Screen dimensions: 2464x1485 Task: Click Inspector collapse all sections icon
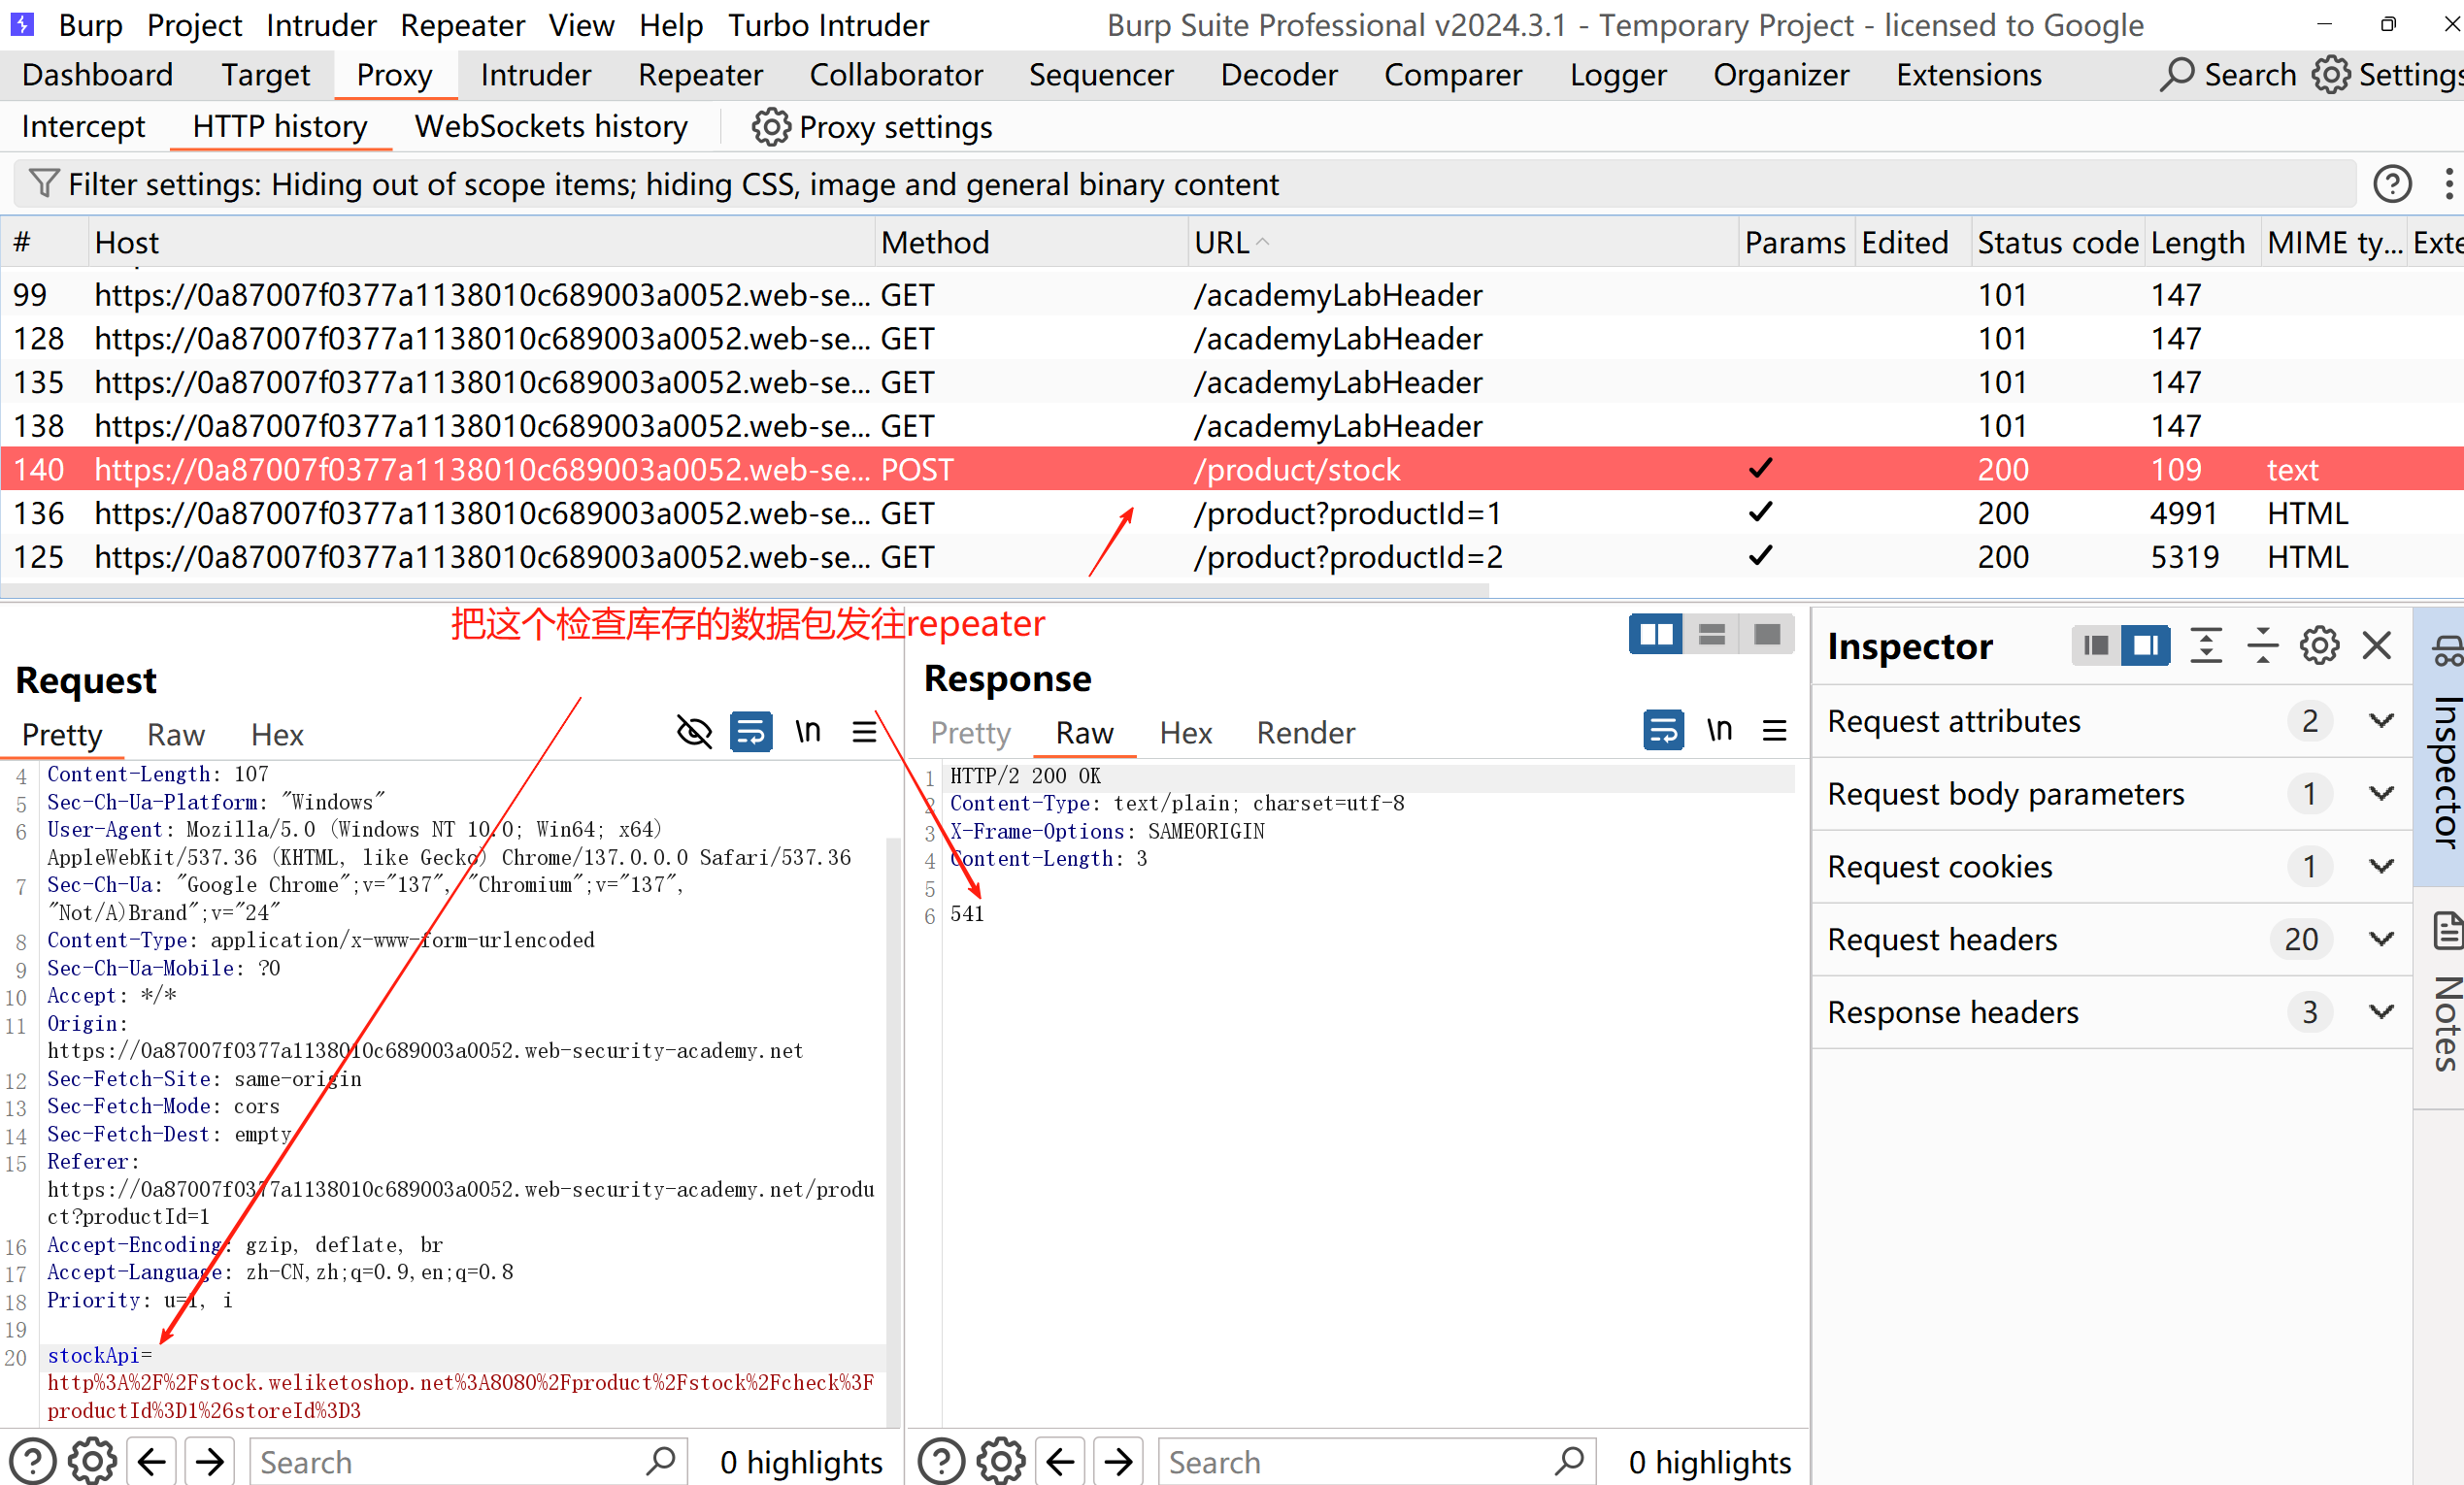coord(2261,646)
